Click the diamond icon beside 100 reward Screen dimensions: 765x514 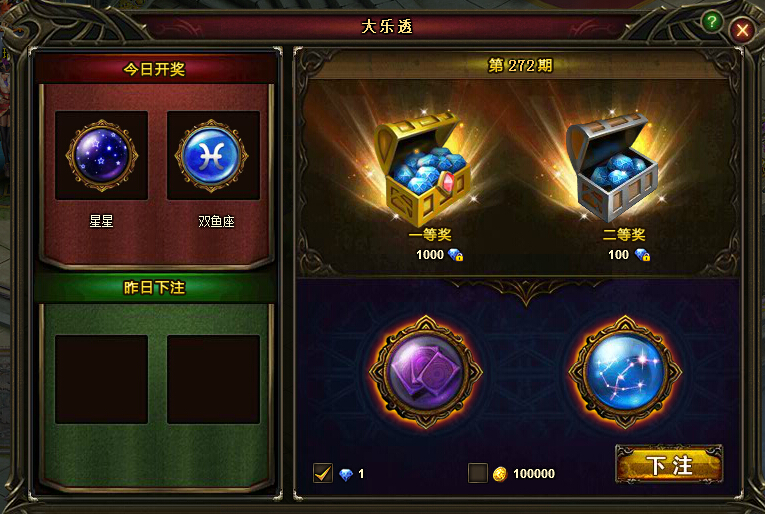pyautogui.click(x=642, y=255)
